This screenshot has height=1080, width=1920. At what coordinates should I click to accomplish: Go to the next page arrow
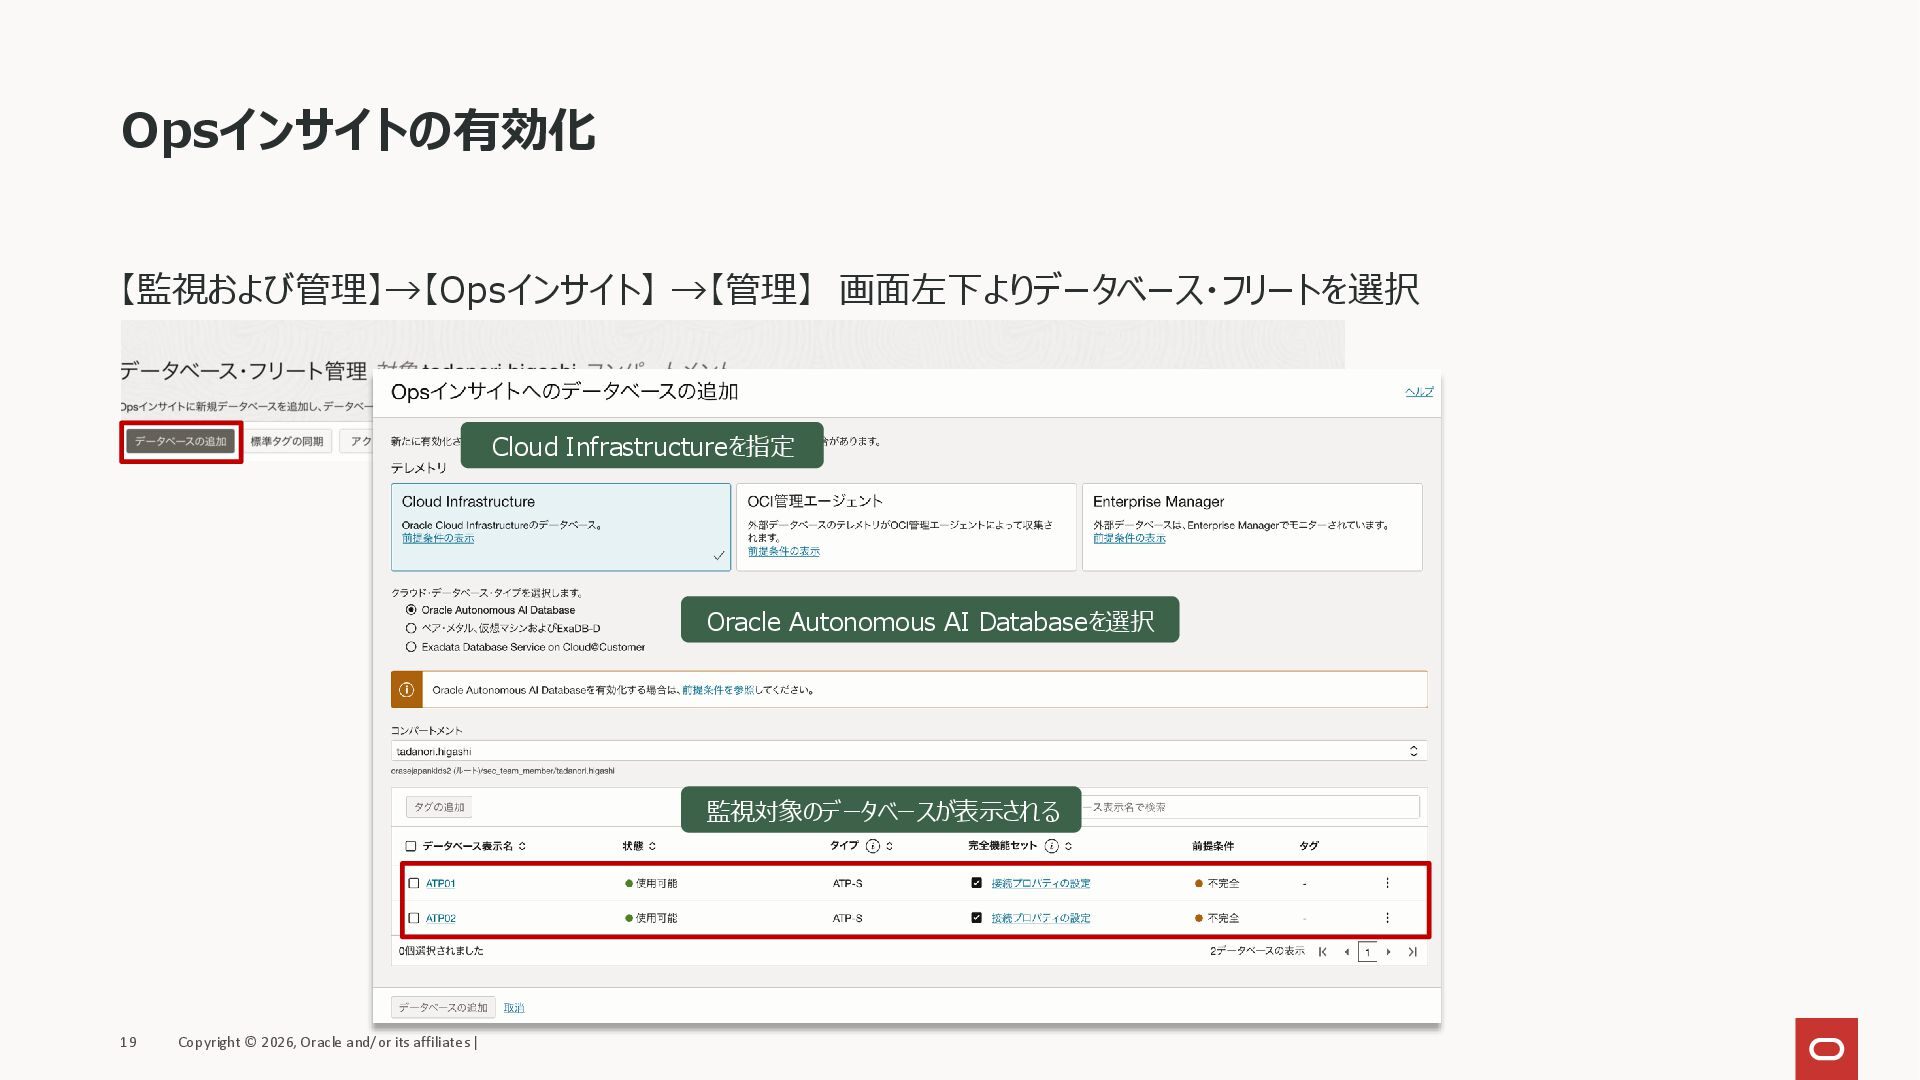coord(1389,952)
